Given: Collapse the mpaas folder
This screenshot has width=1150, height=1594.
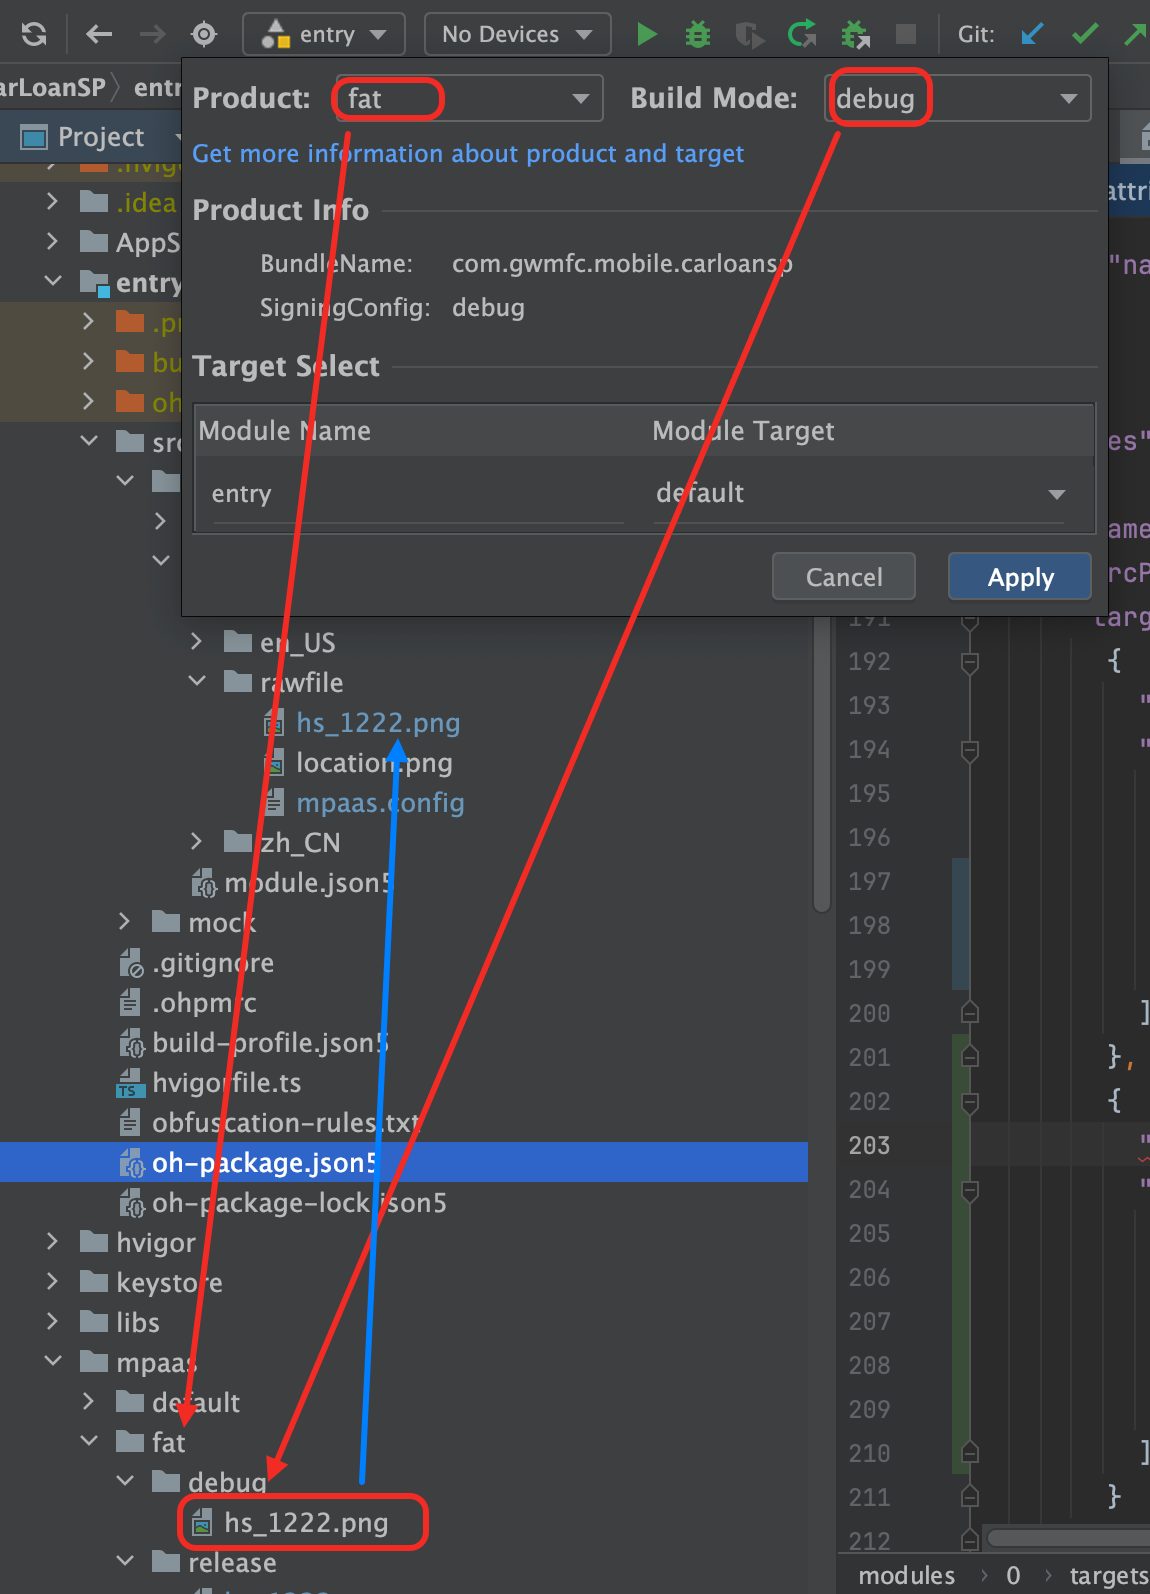Looking at the screenshot, I should click(52, 1362).
